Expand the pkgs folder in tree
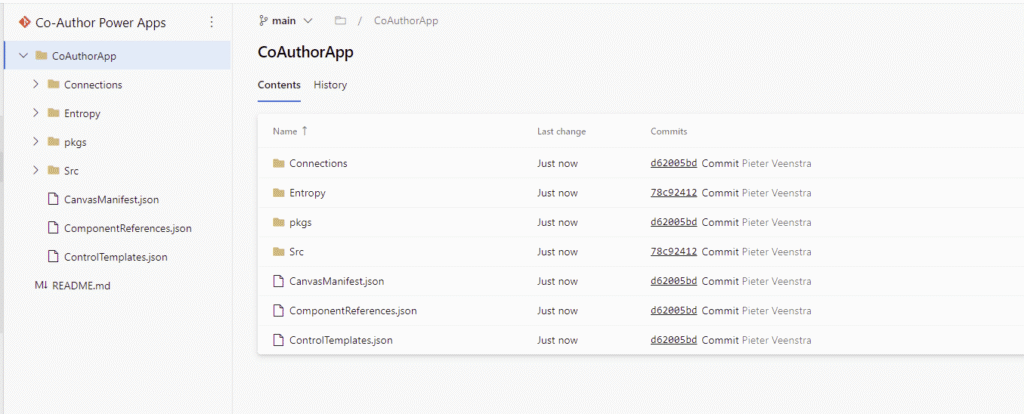Image resolution: width=1024 pixels, height=414 pixels. [x=36, y=142]
